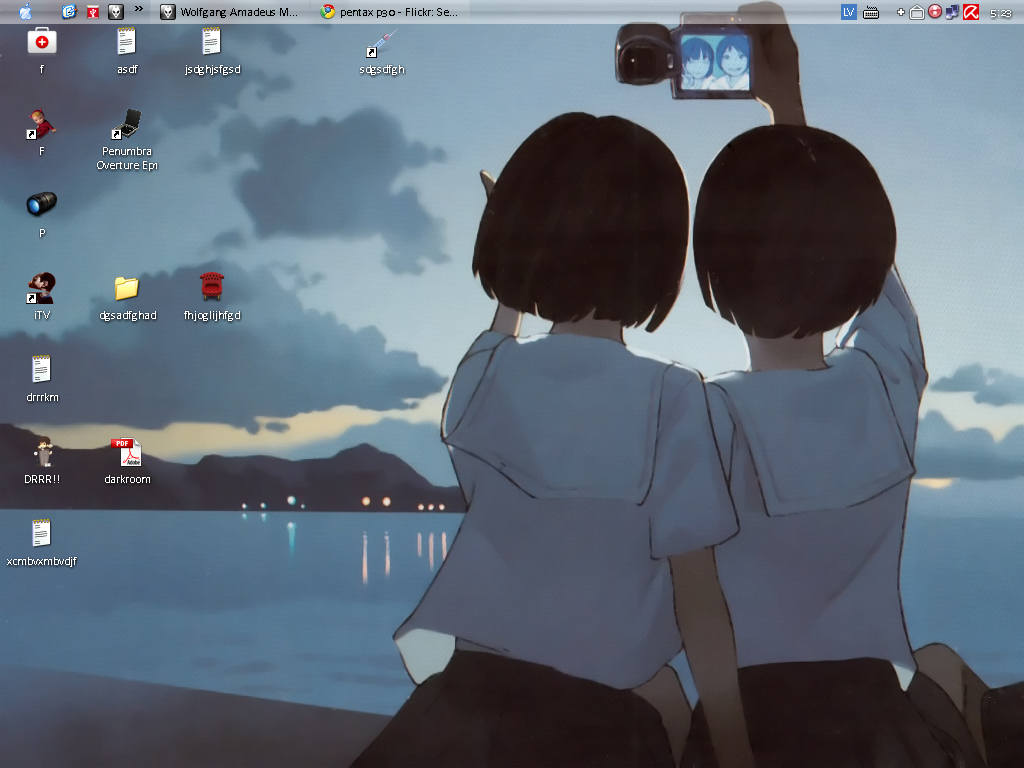Viewport: 1024px width, 768px height.
Task: Open the first-aid kit icon labeled f
Action: (42, 42)
